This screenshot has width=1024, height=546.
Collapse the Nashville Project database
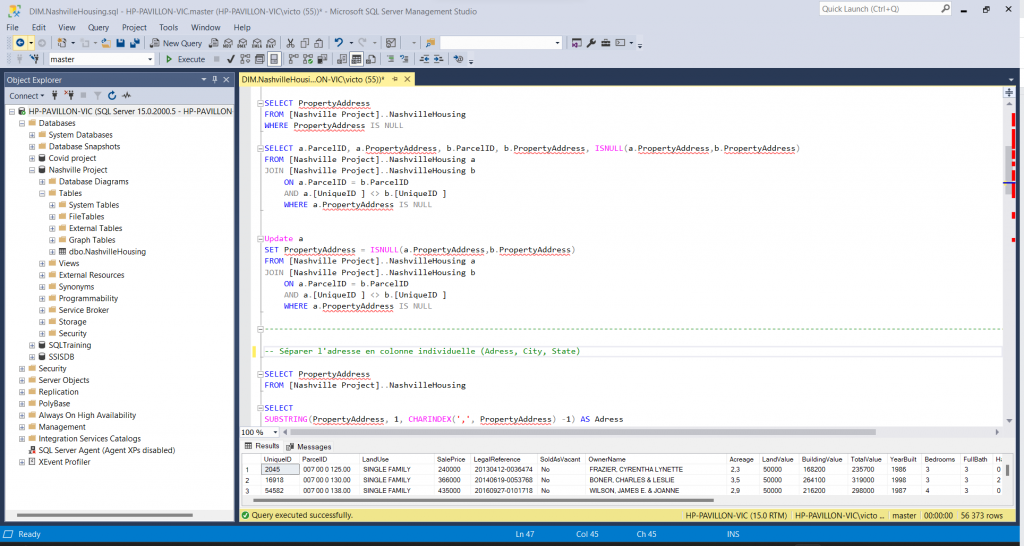[32, 170]
